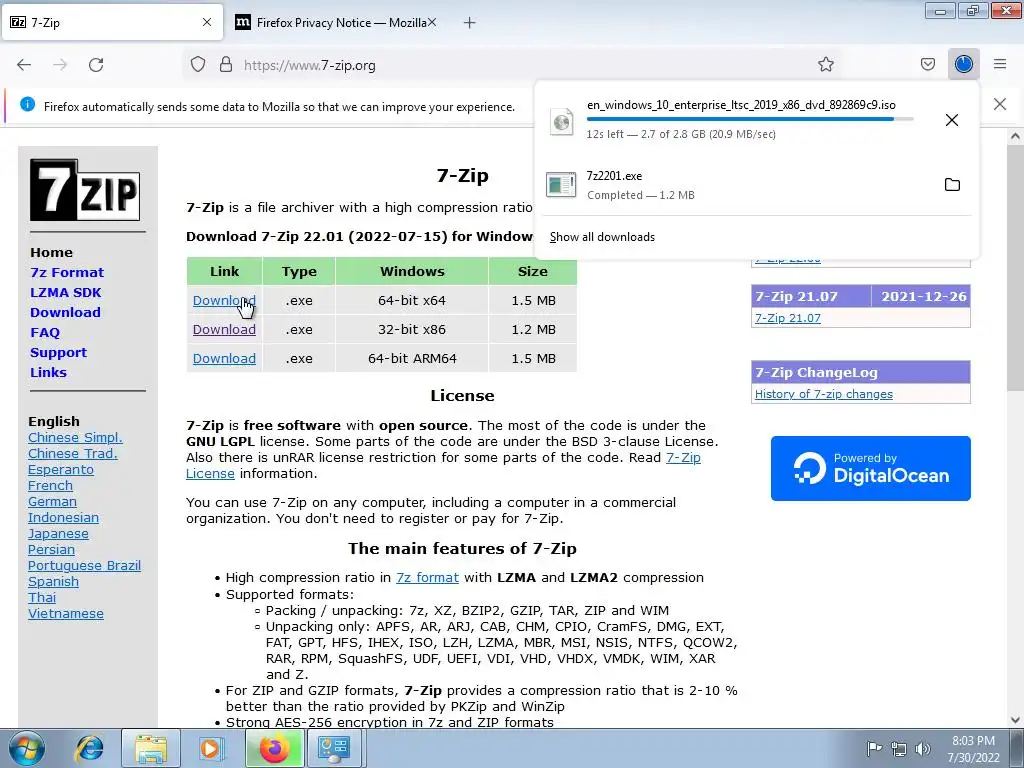Open the network tray icon
The width and height of the screenshot is (1024, 768).
(899, 749)
